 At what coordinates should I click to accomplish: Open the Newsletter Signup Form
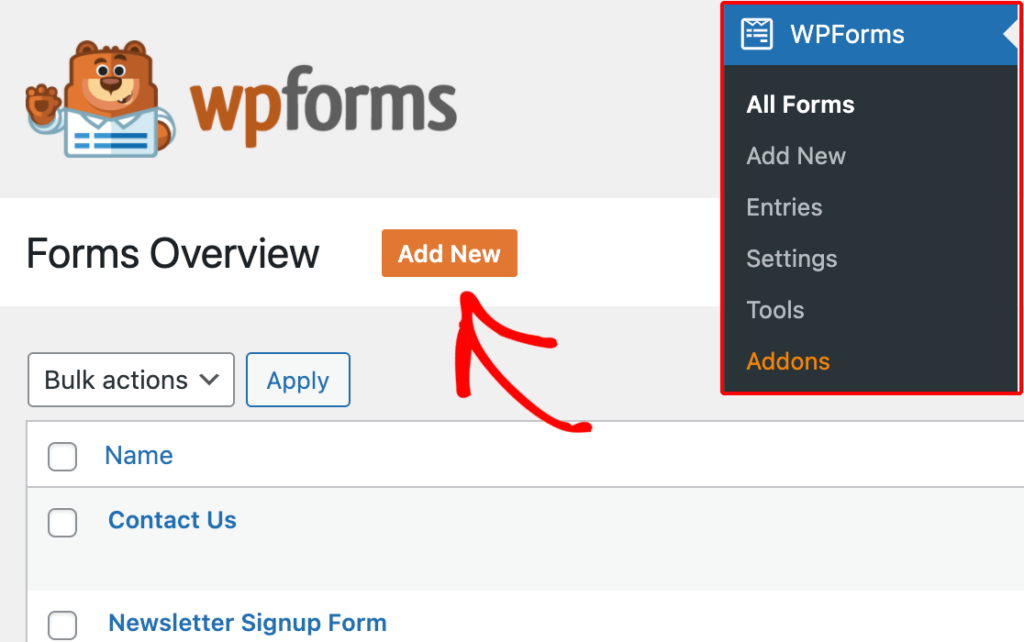(x=246, y=623)
